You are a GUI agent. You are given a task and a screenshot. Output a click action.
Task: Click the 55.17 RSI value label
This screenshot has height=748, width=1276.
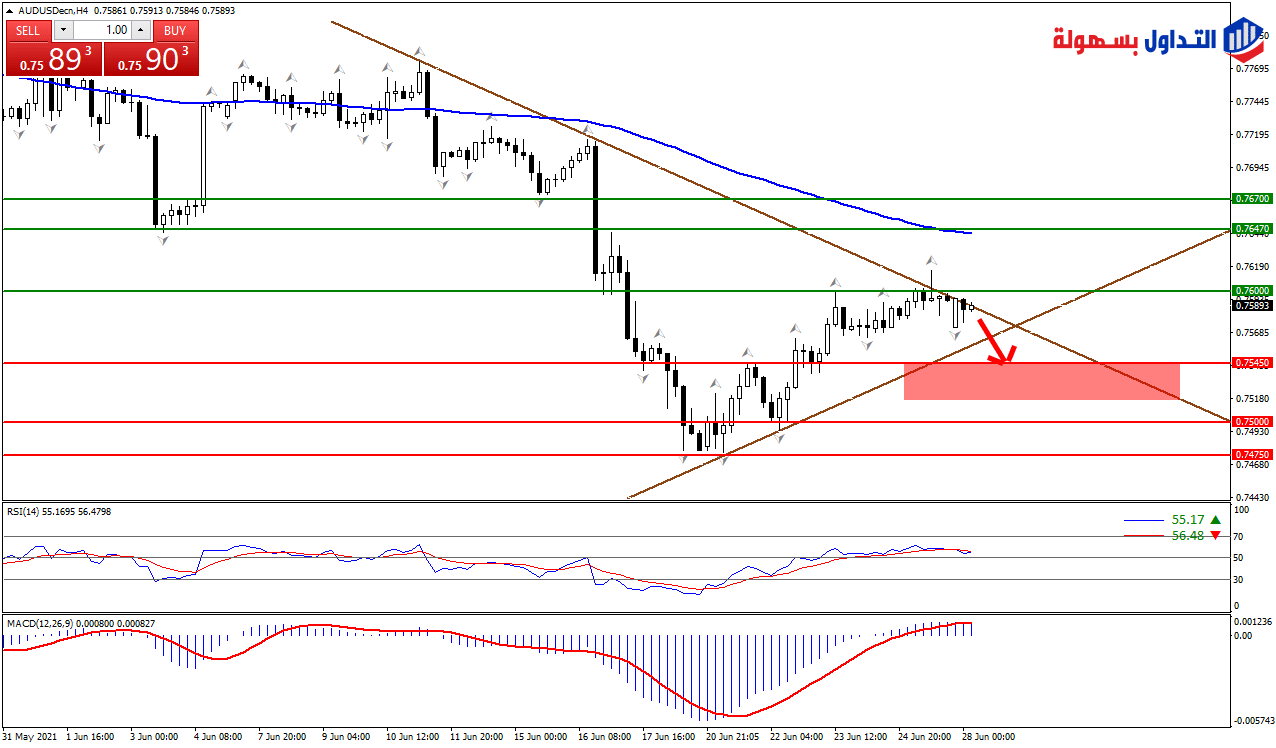[x=1187, y=520]
